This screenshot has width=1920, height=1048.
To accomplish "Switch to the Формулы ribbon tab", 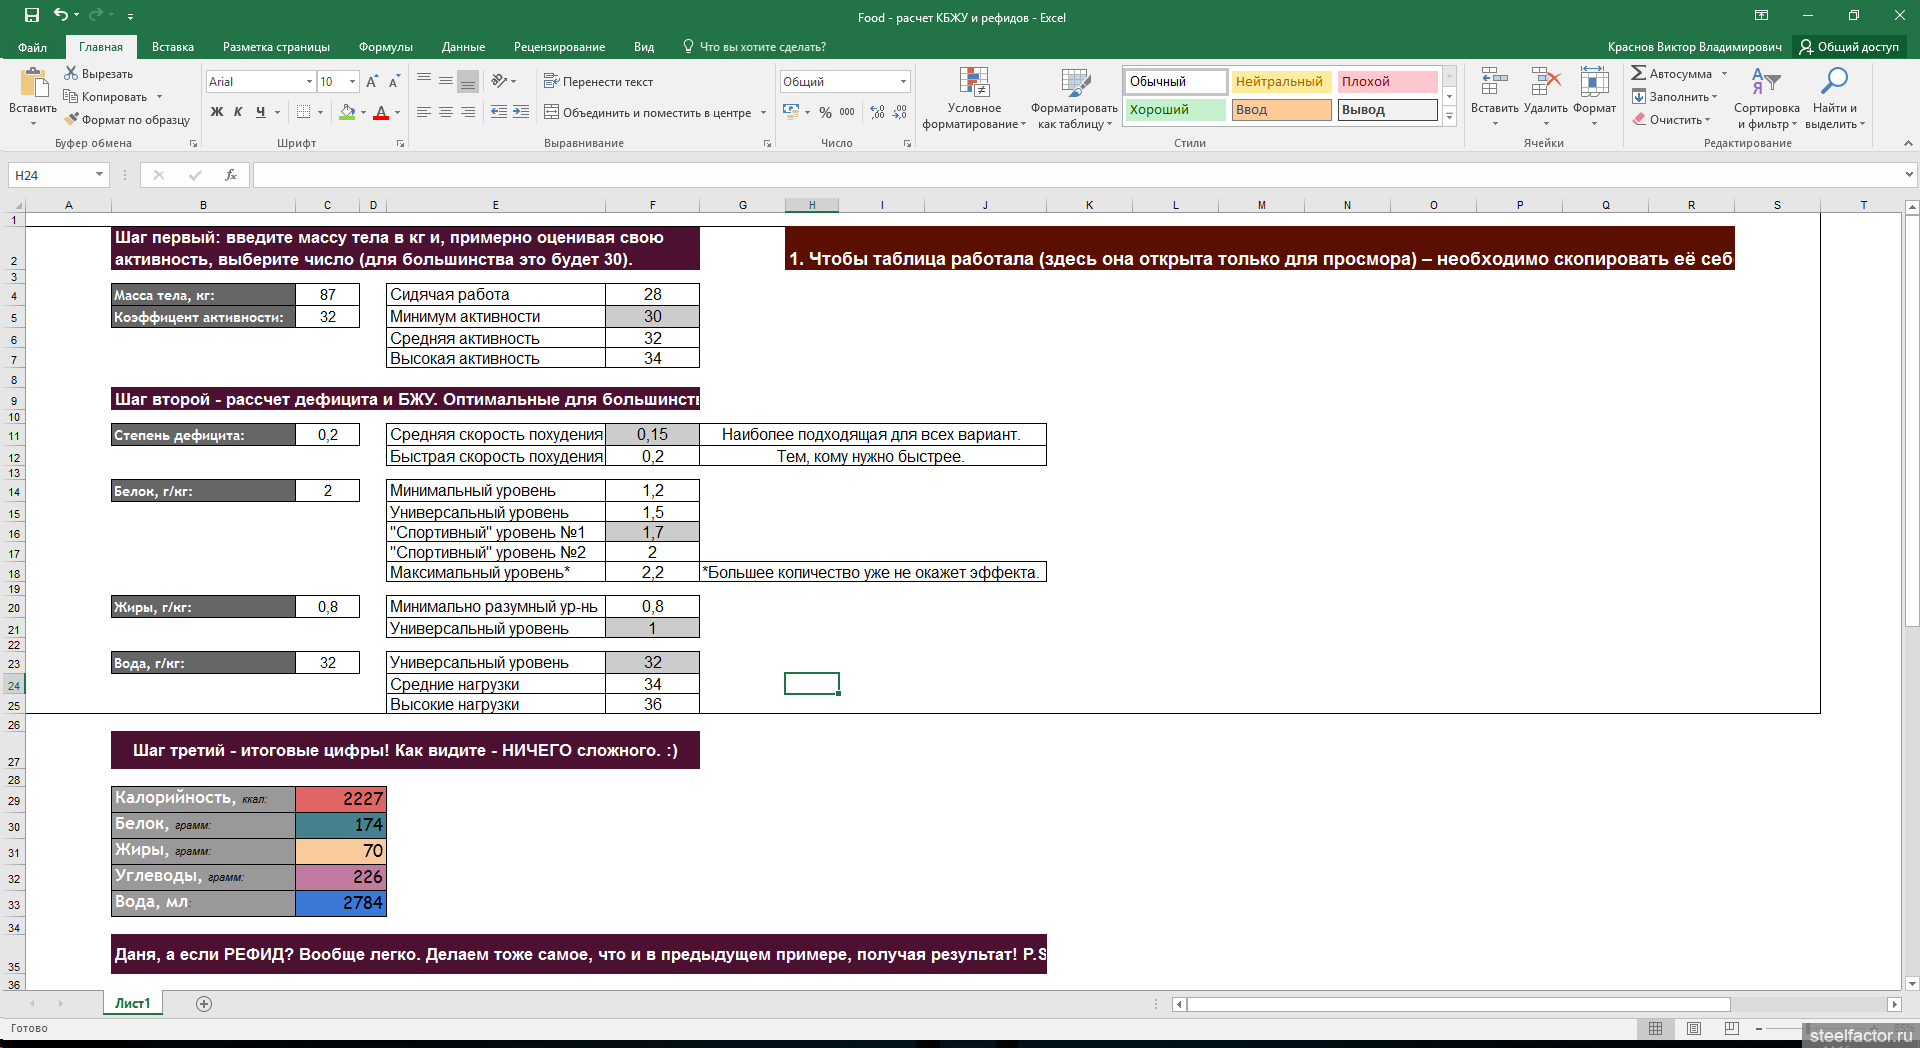I will pos(385,47).
